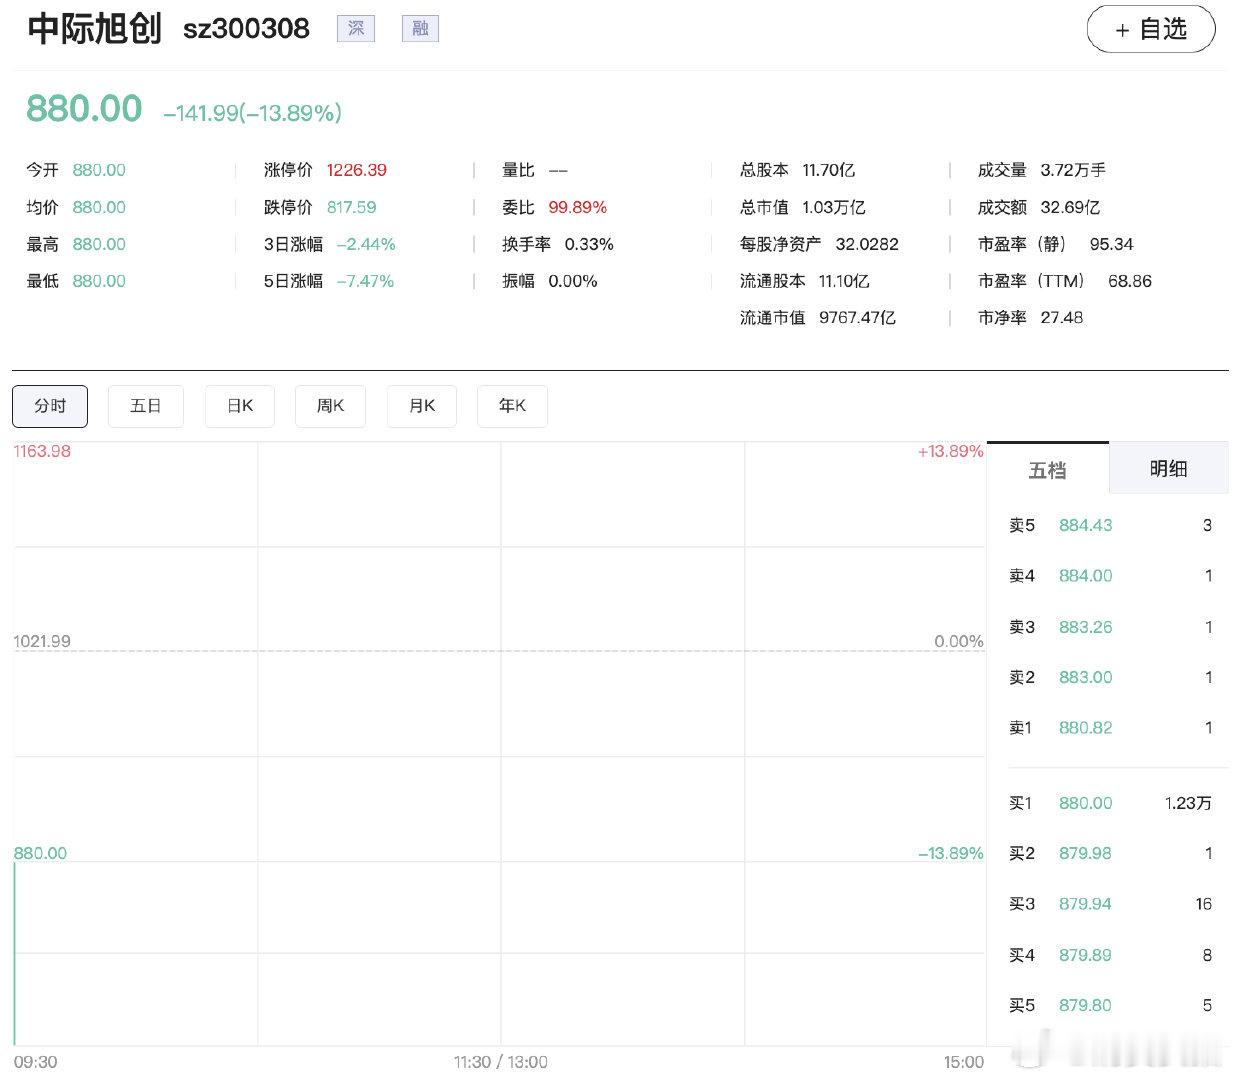Screen dimensions: 1234x1080
Task: Click the 卖4 row price 884.00
Action: click(1086, 576)
